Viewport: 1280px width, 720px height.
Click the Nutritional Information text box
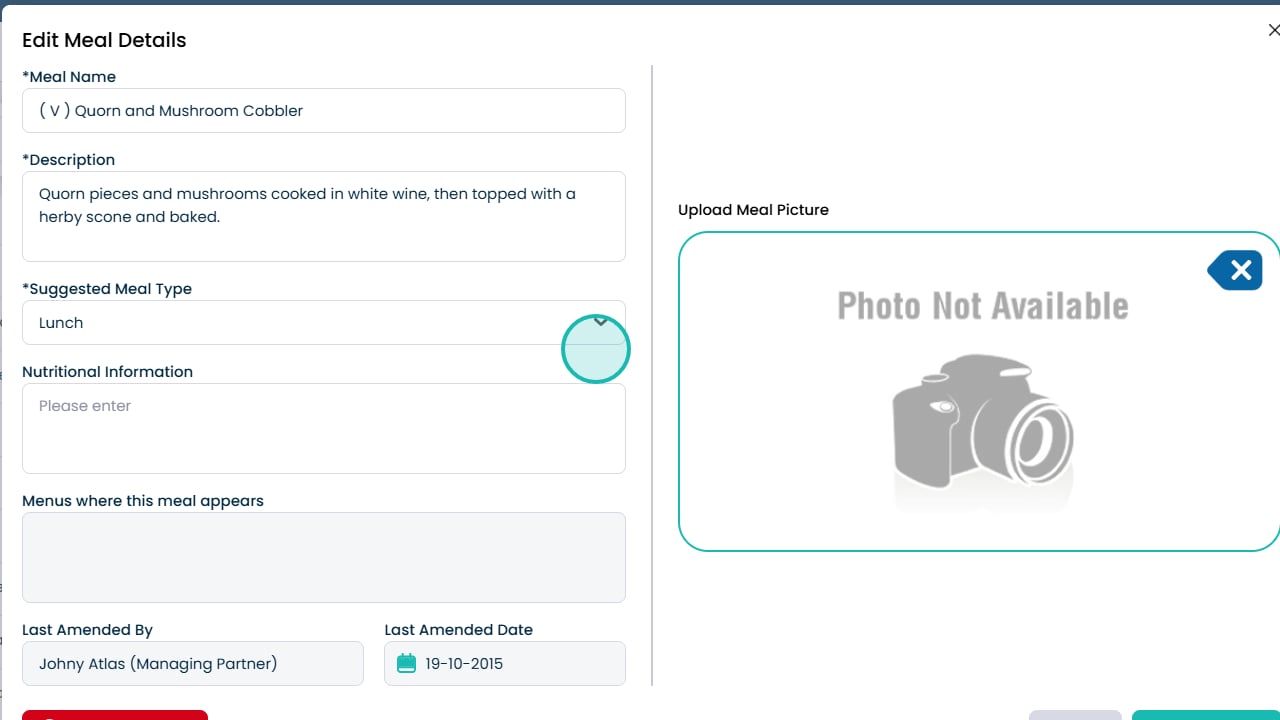[x=323, y=428]
